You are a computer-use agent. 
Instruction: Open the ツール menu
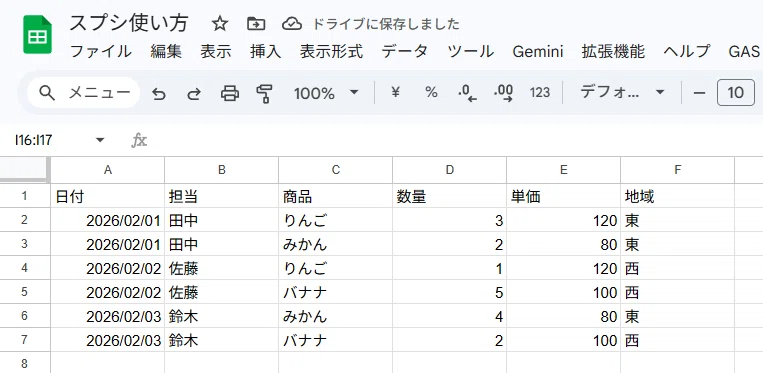pyautogui.click(x=471, y=51)
